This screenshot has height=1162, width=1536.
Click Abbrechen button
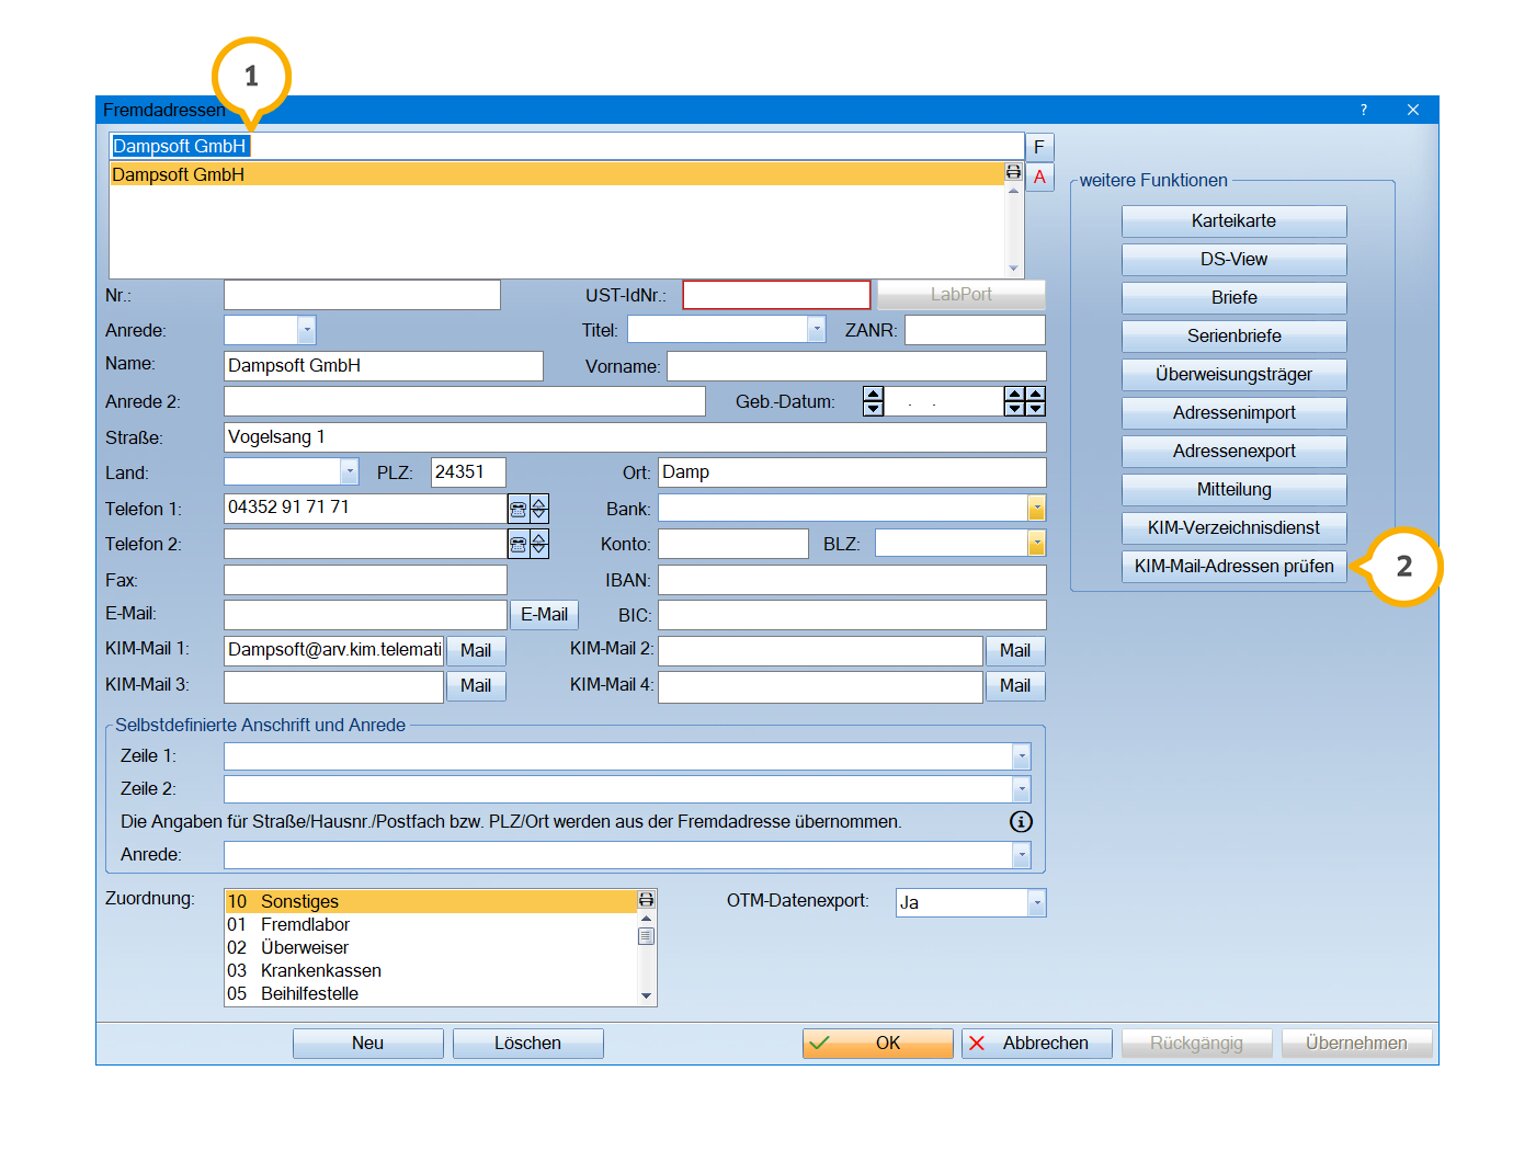tap(1037, 1043)
